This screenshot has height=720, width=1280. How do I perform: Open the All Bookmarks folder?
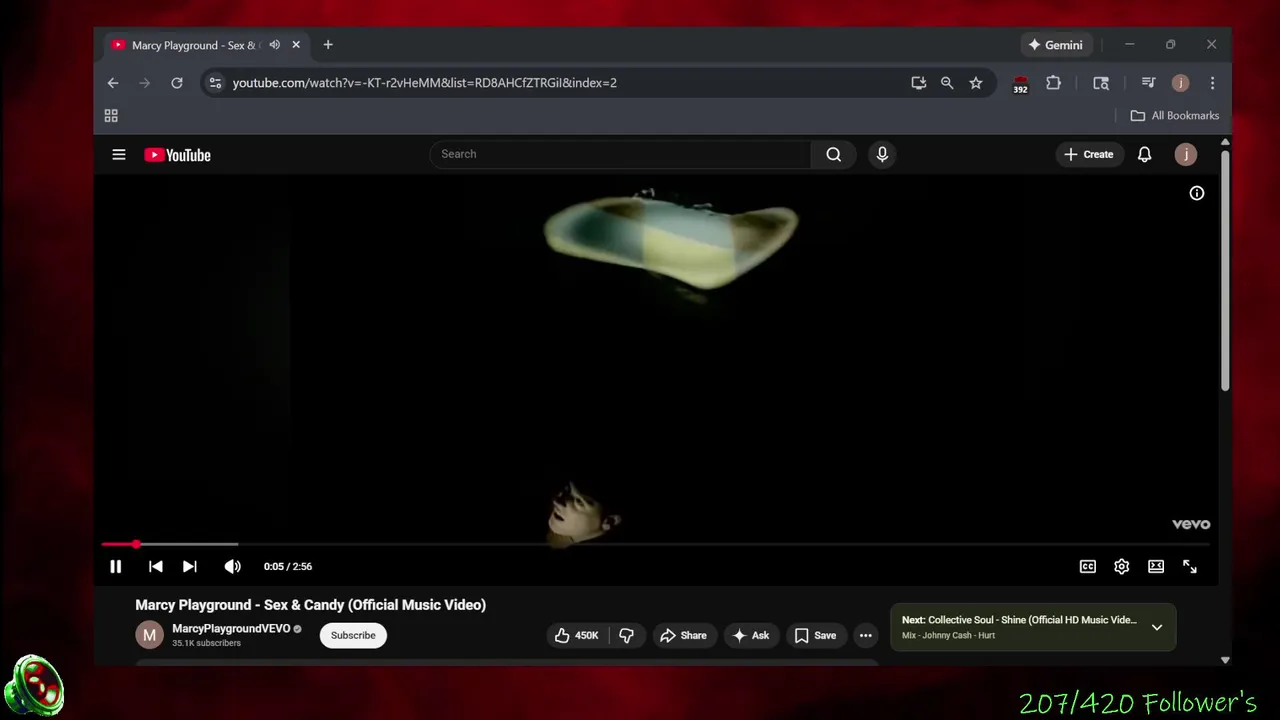1175,116
